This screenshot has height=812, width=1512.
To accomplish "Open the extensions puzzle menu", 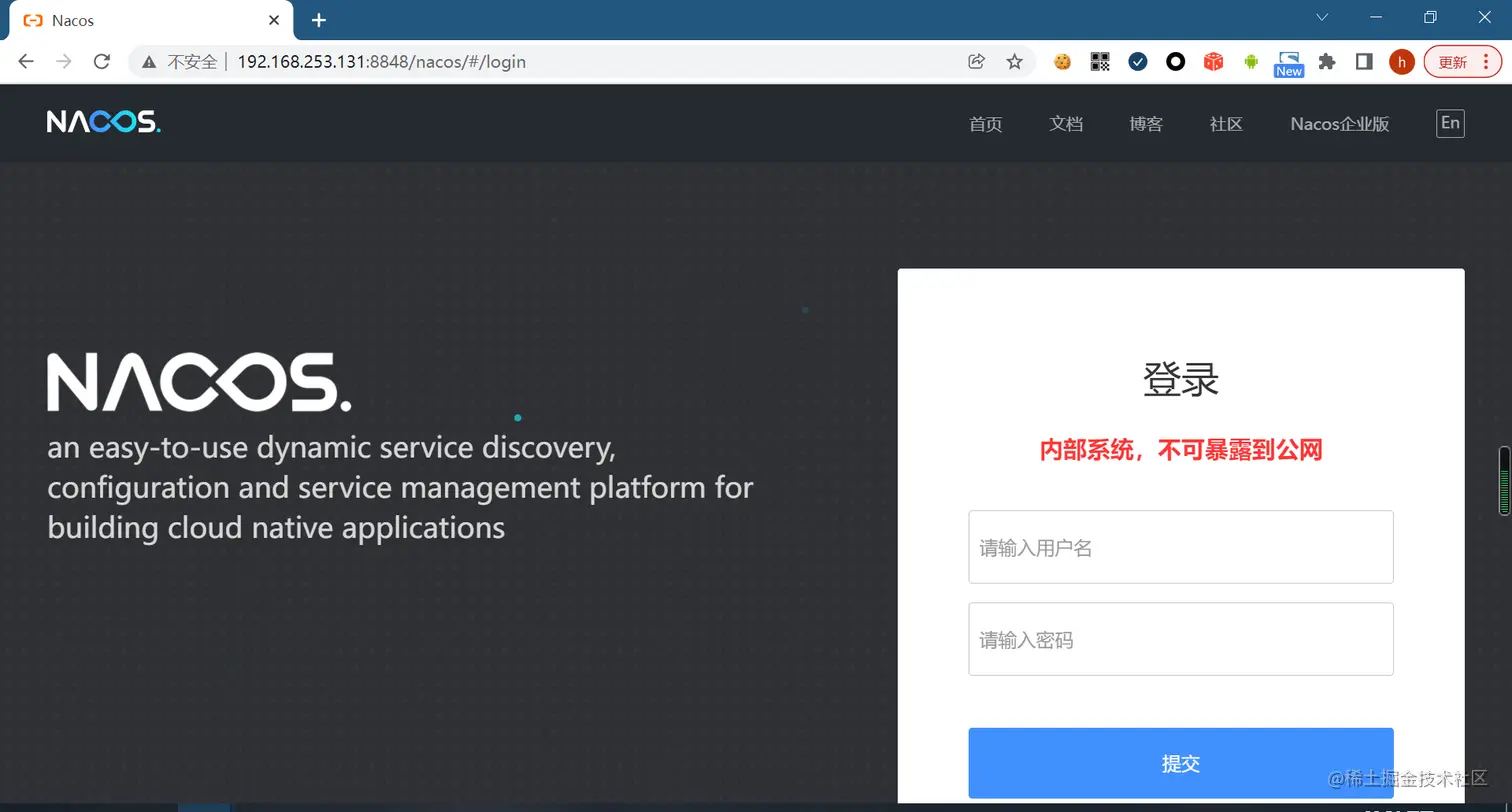I will pyautogui.click(x=1327, y=62).
